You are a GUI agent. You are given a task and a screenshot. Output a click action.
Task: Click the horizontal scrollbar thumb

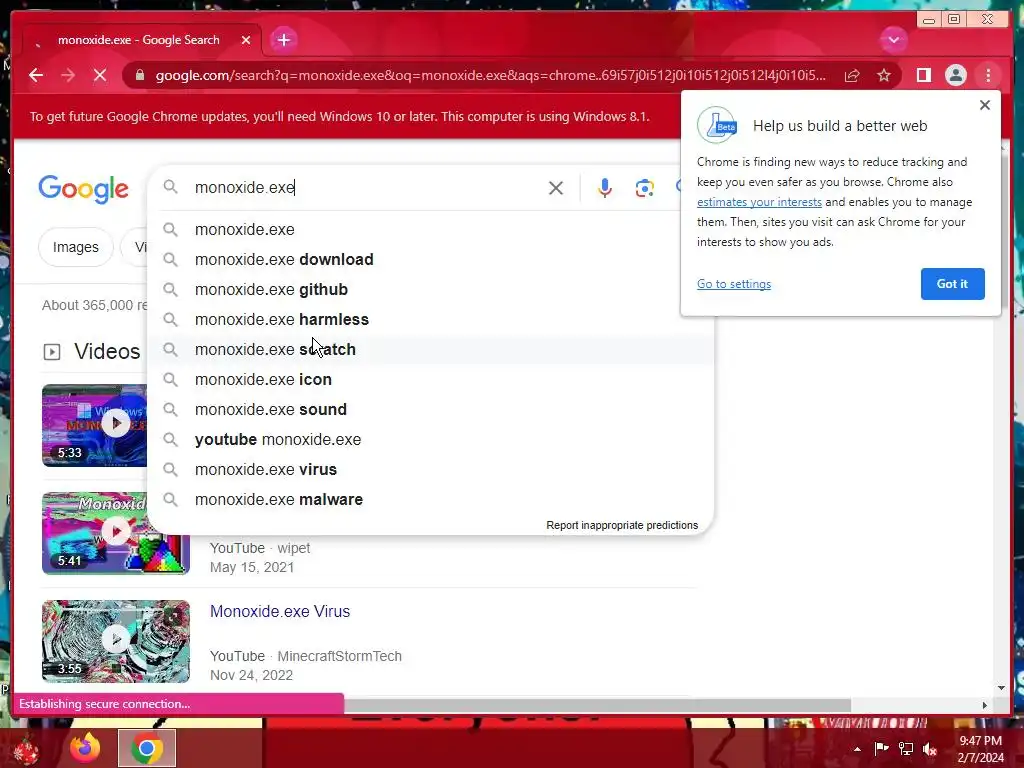[x=597, y=705]
